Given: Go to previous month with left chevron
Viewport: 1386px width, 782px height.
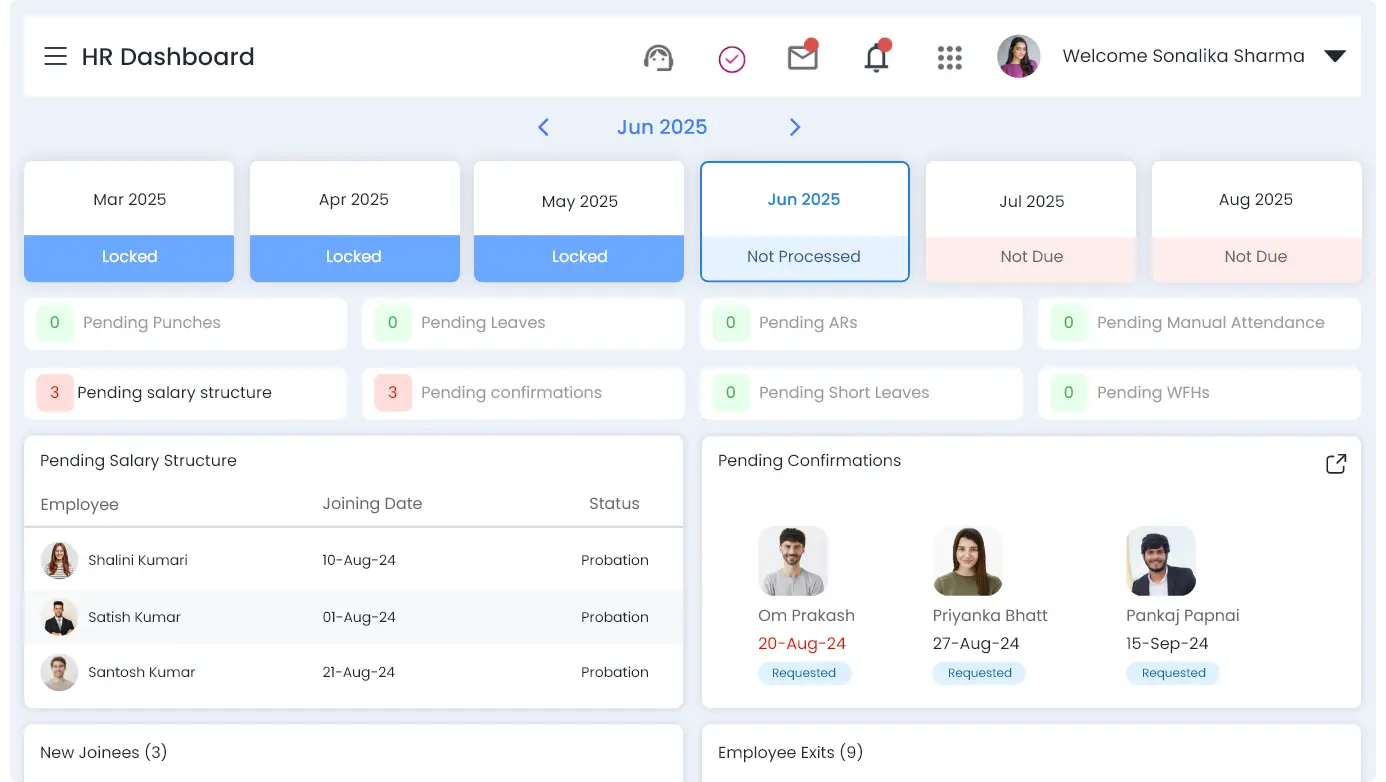Looking at the screenshot, I should coord(543,127).
